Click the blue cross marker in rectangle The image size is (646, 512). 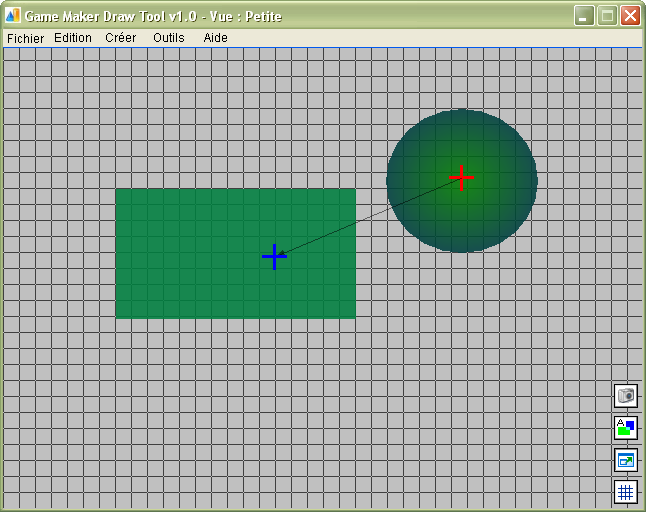[274, 257]
